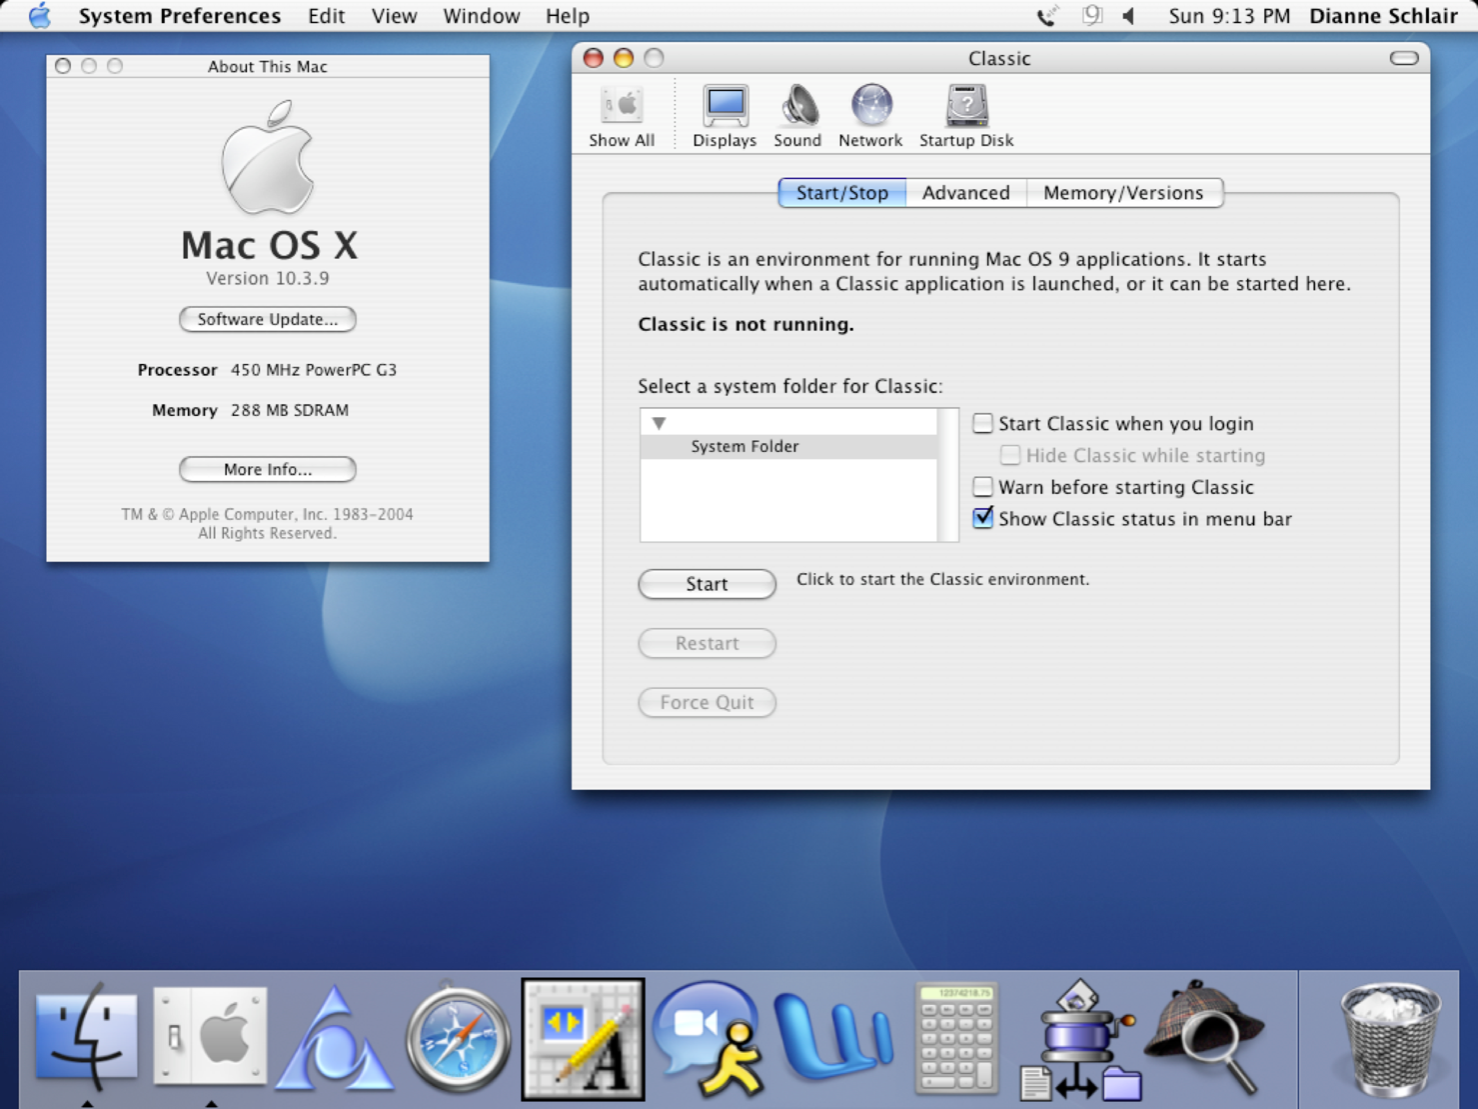
Task: Click the Hide Classic while starting checkbox
Action: click(x=1010, y=455)
